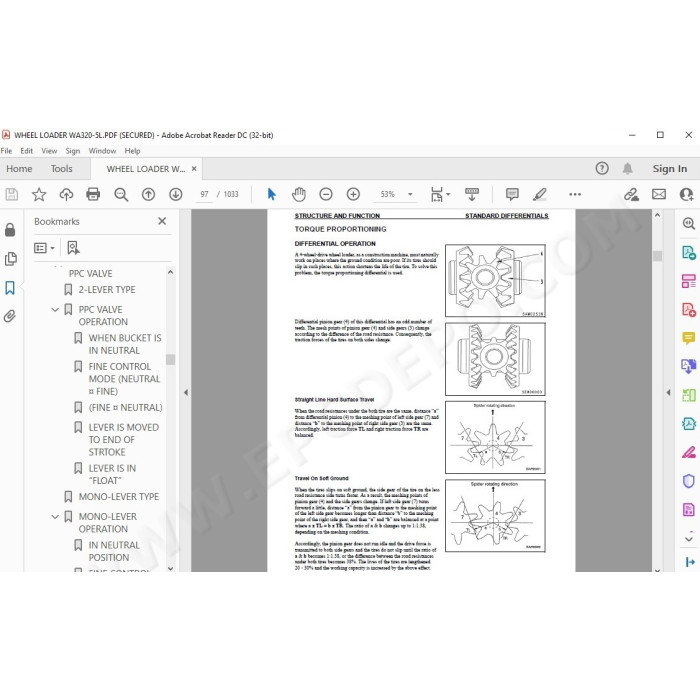The height and width of the screenshot is (700, 700).
Task: Activate the Hand pan tool
Action: 299,194
